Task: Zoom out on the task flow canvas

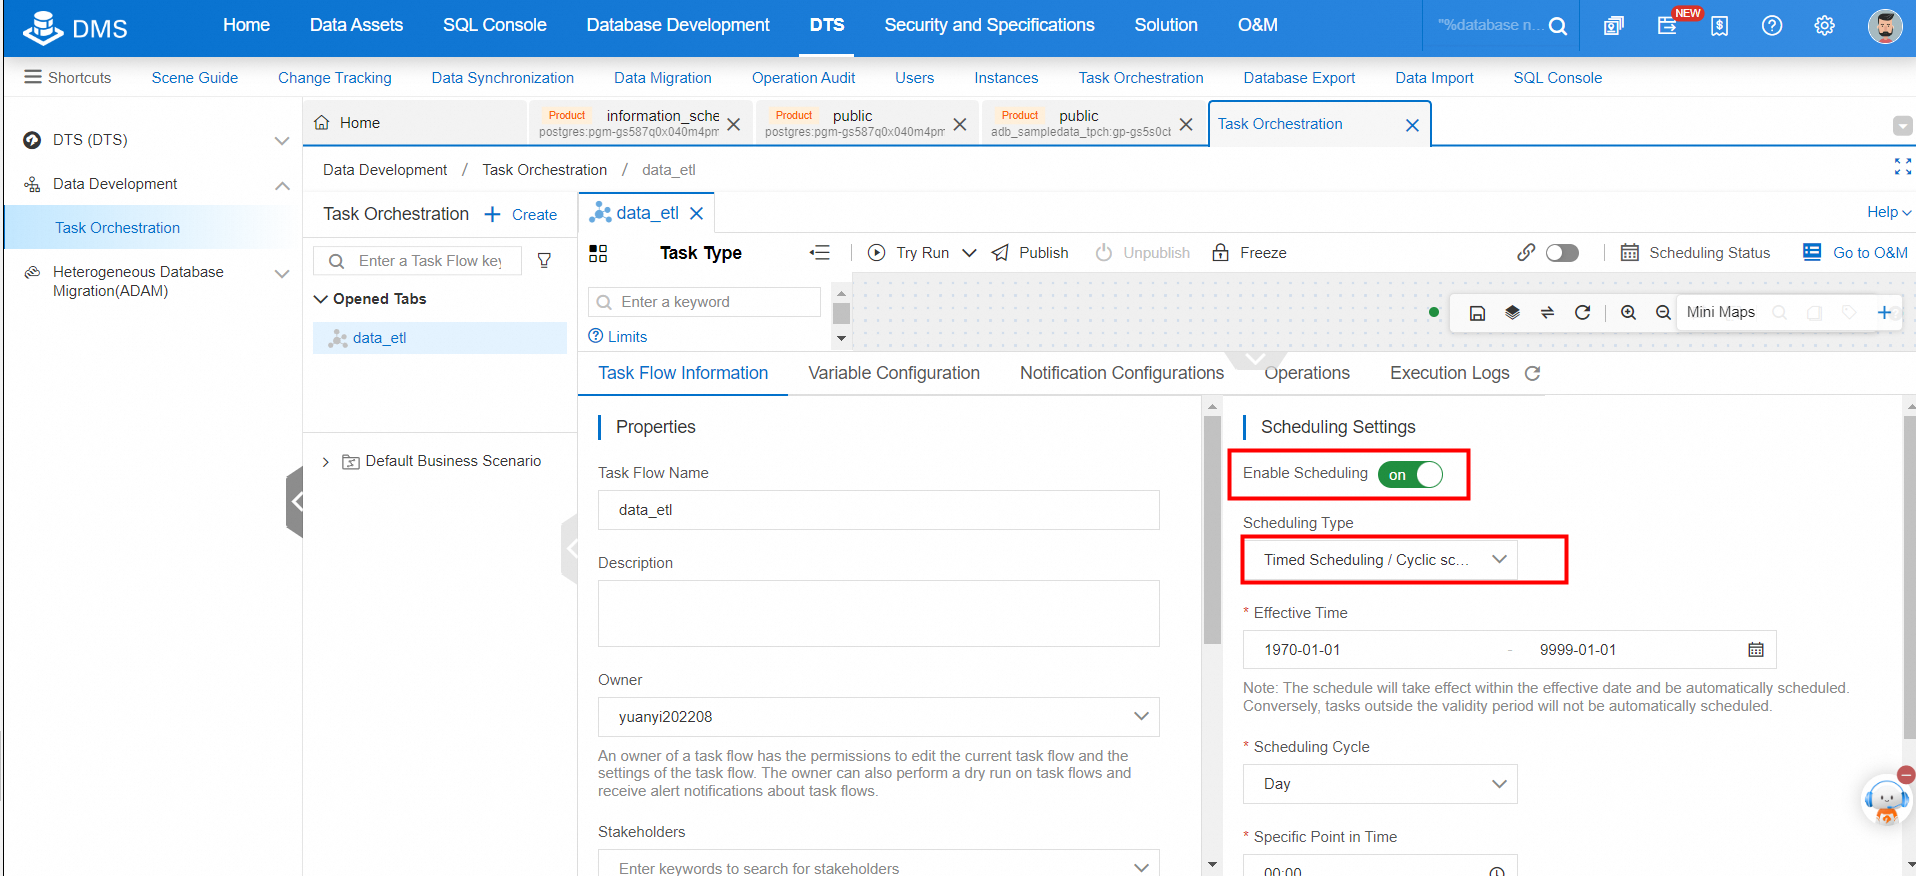Action: click(1663, 313)
